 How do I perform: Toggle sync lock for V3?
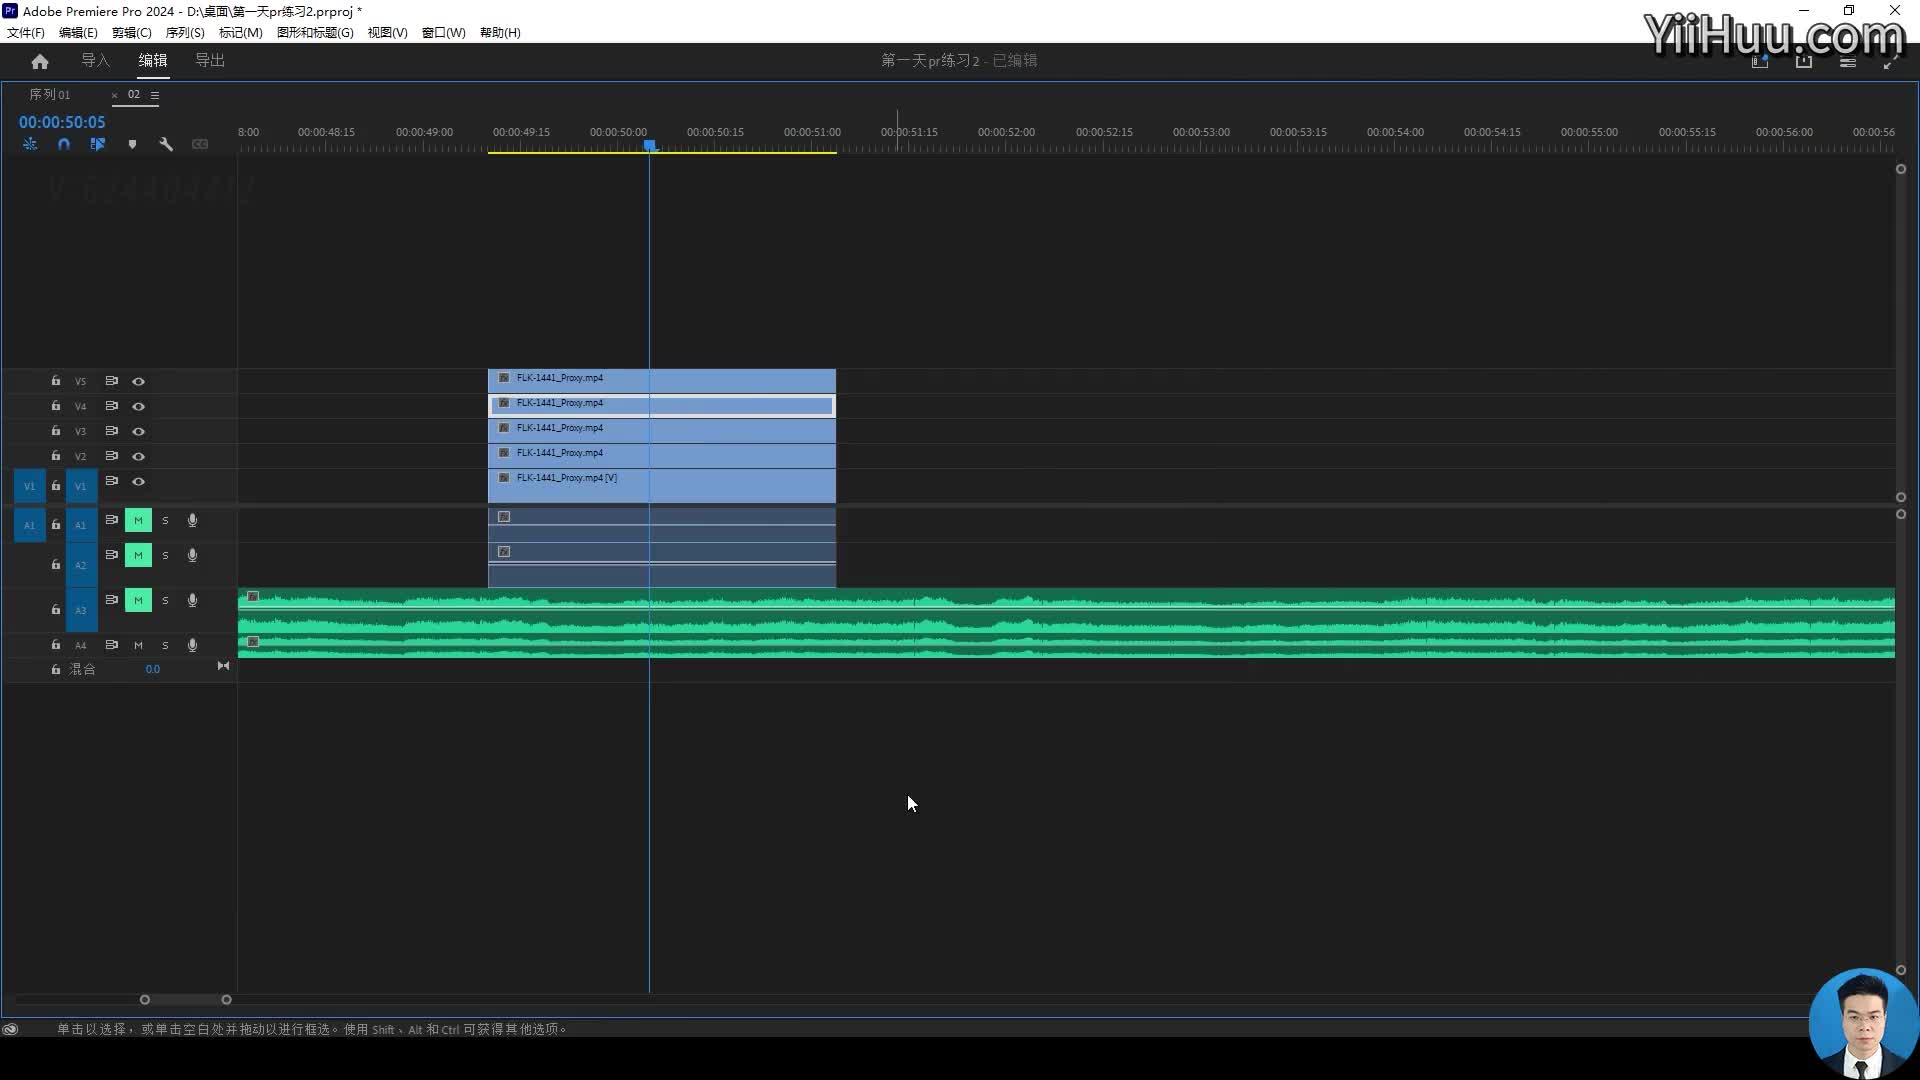[112, 431]
